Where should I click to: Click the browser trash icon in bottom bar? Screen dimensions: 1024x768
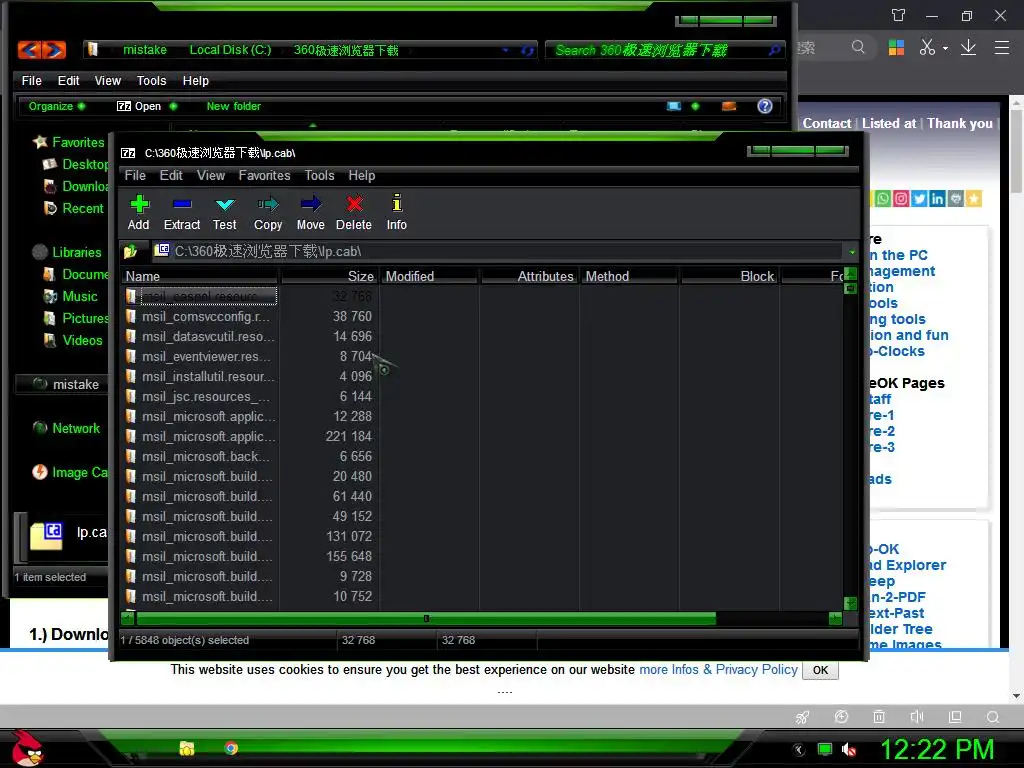click(879, 716)
